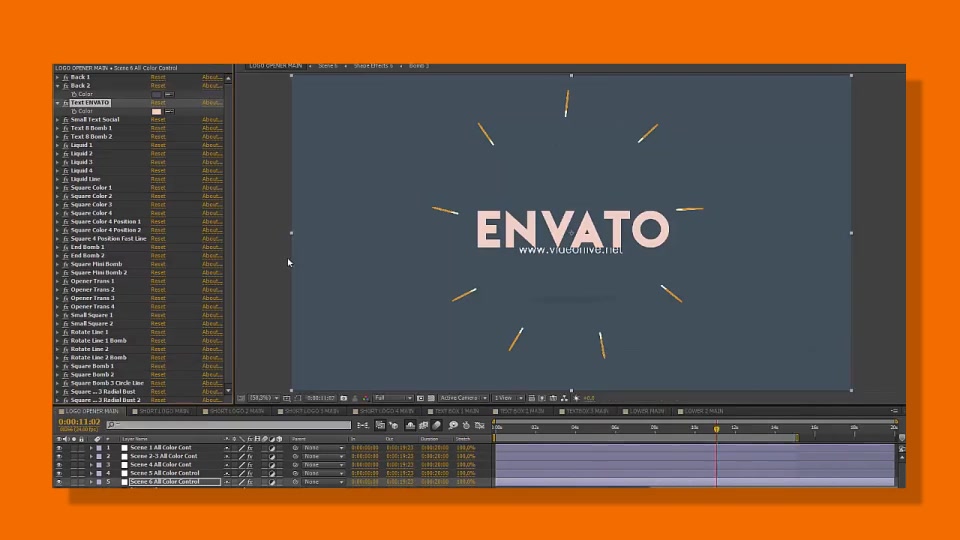Click About for Square Color 1 effect
The width and height of the screenshot is (960, 540).
pos(212,188)
